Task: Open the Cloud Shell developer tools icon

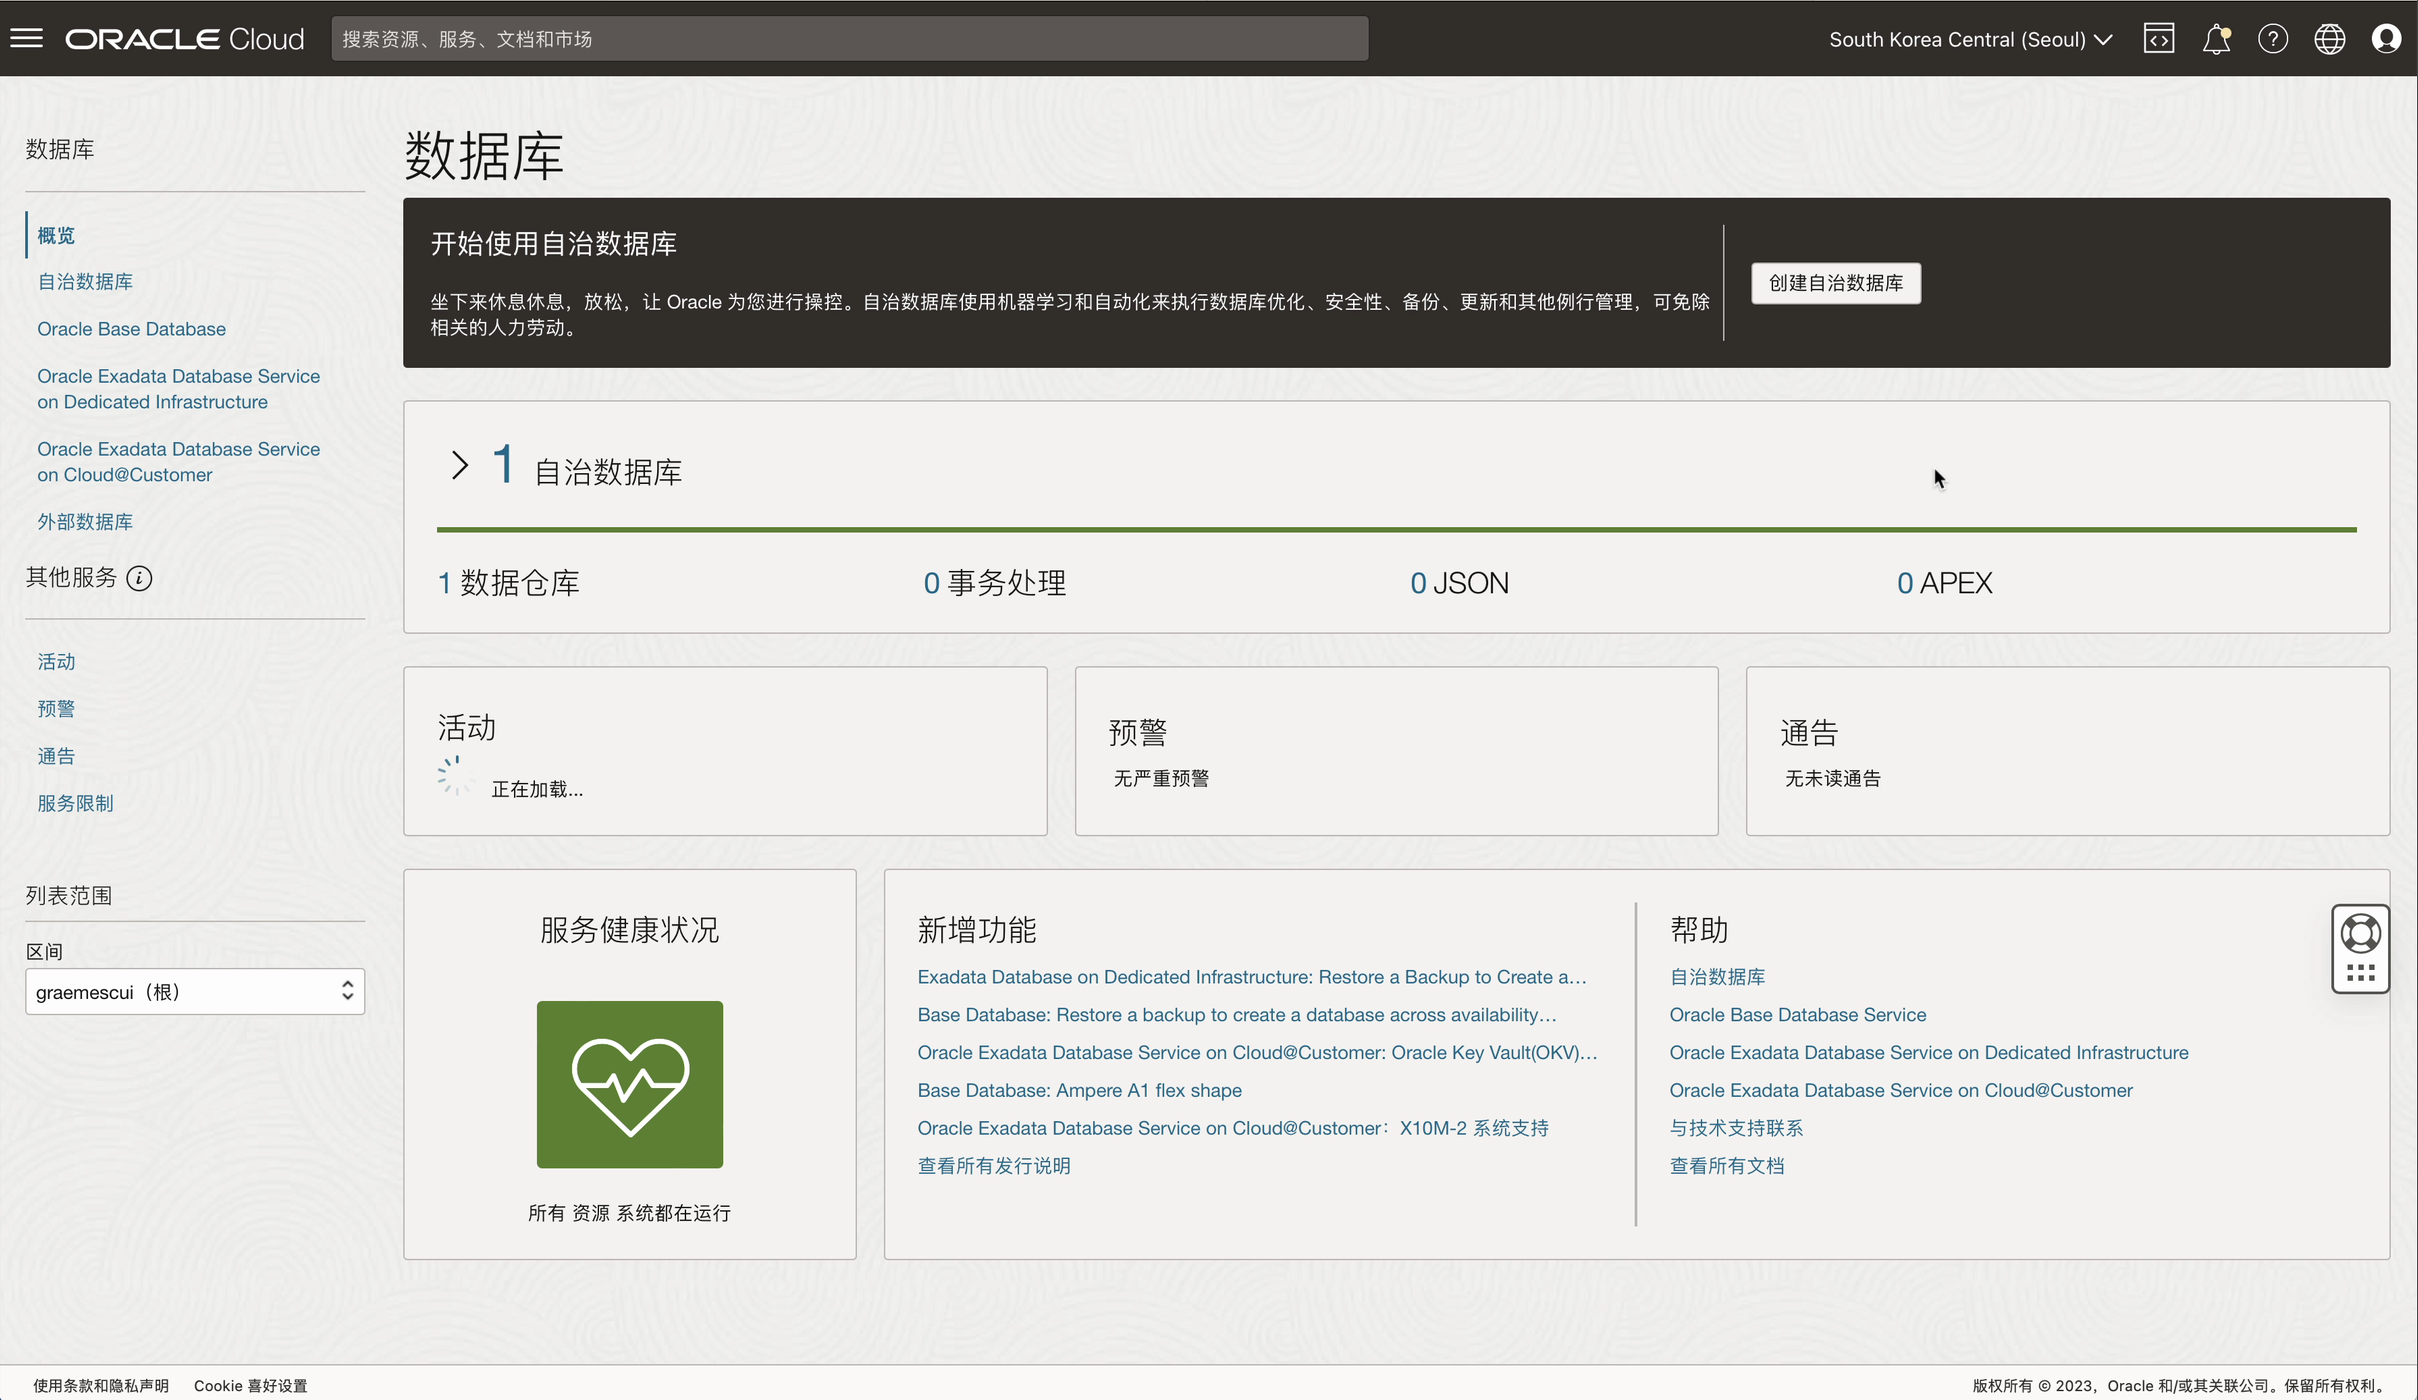Action: click(x=2159, y=39)
